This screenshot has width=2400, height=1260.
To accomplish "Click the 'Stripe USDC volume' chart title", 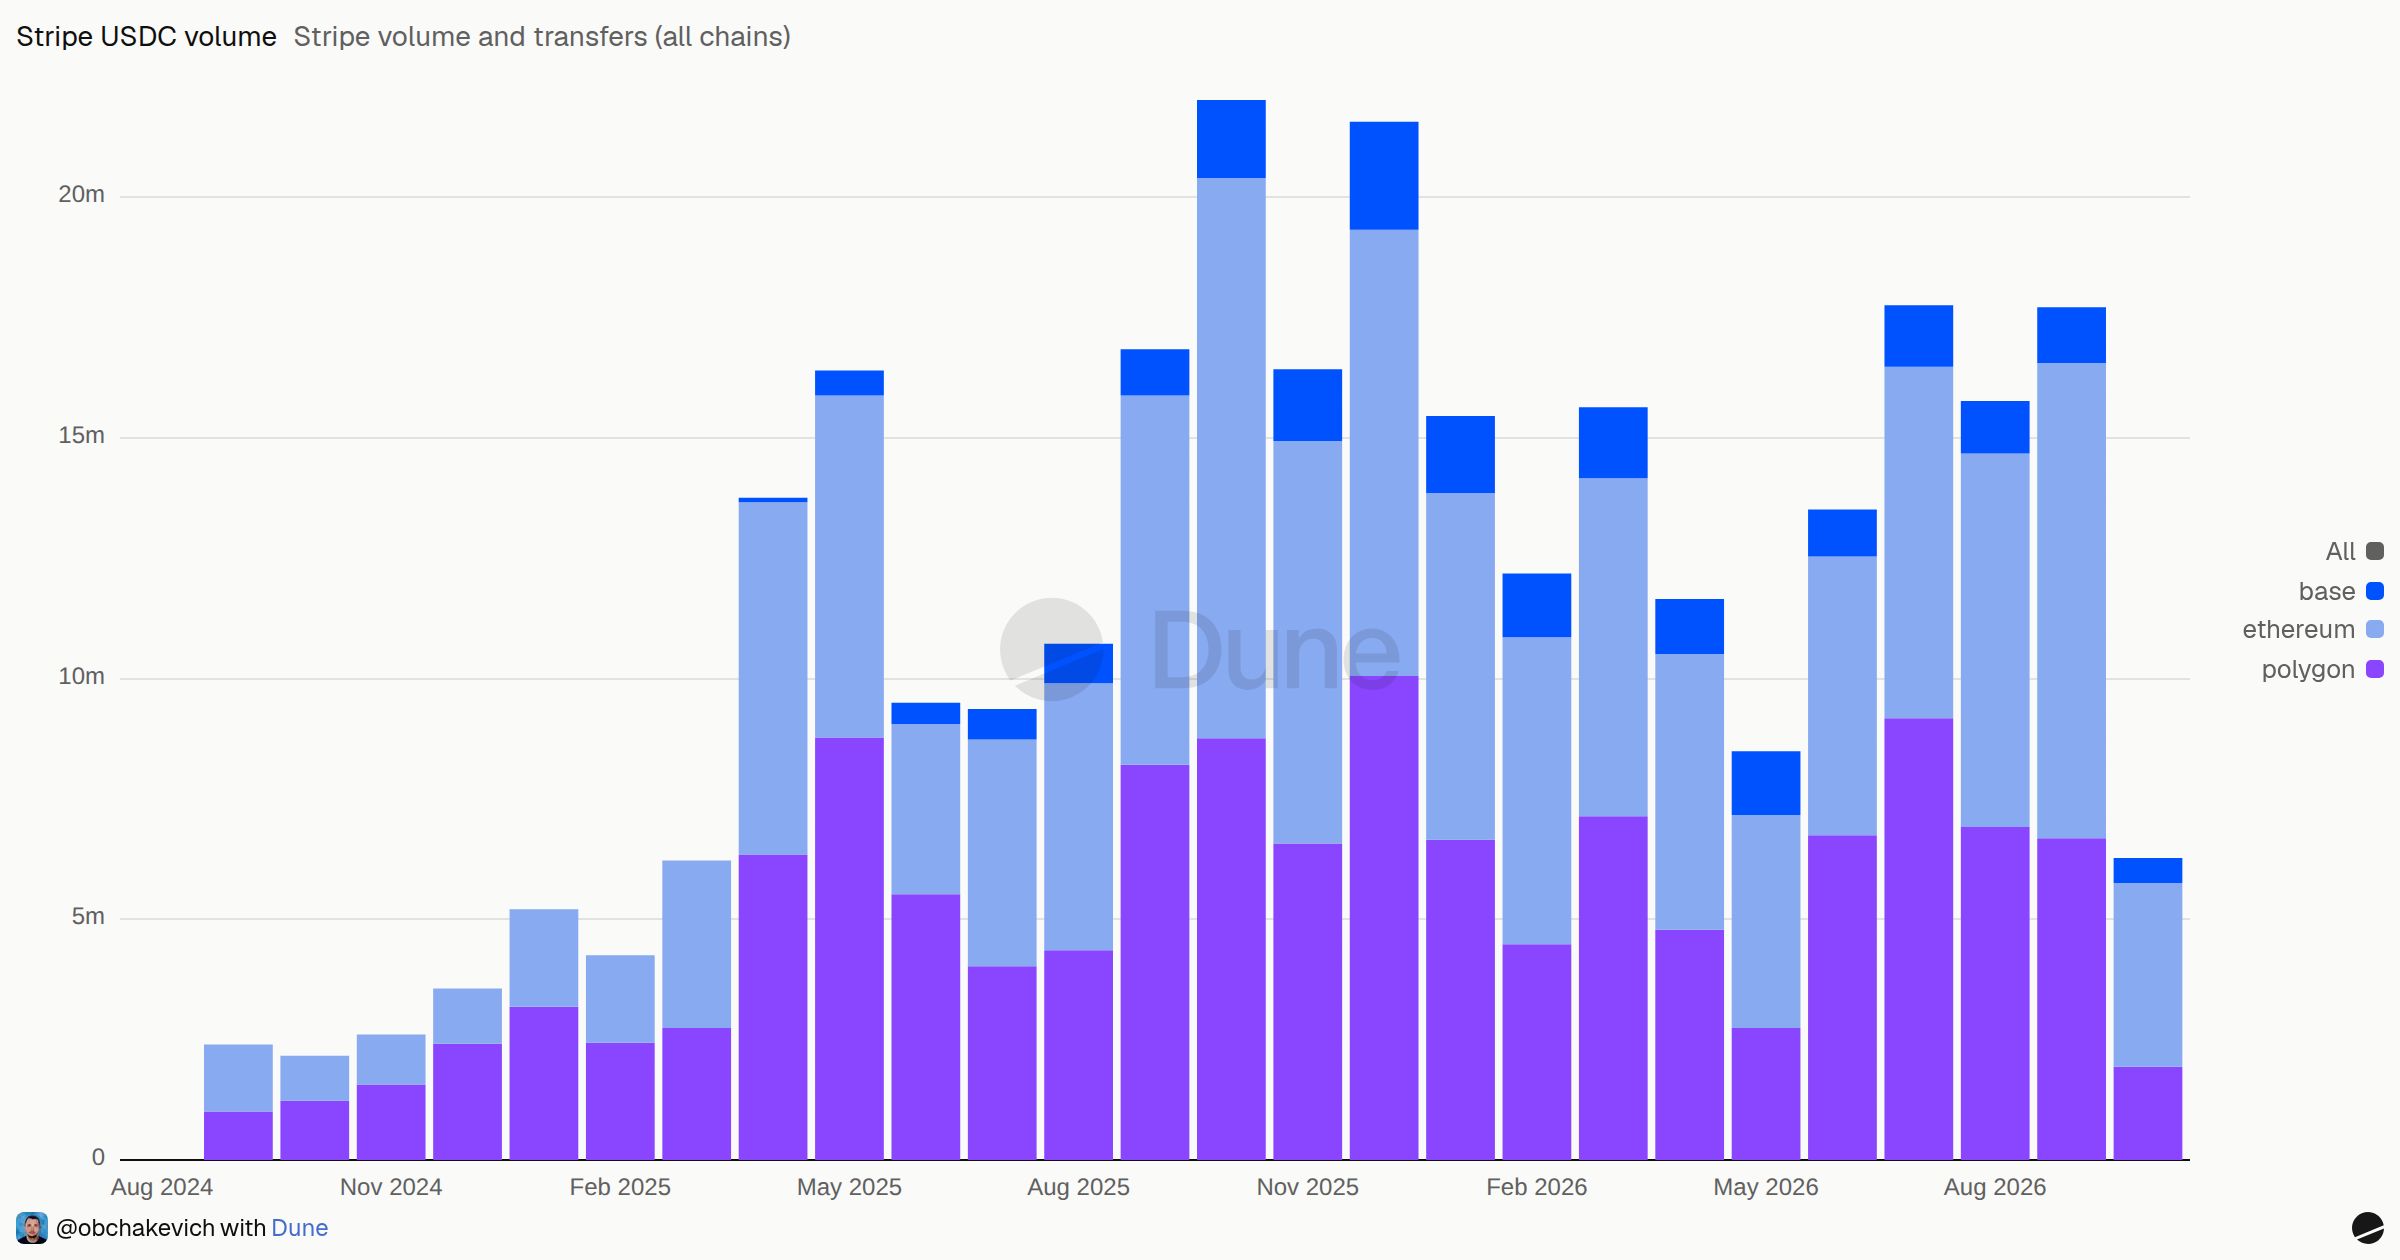I will (146, 37).
